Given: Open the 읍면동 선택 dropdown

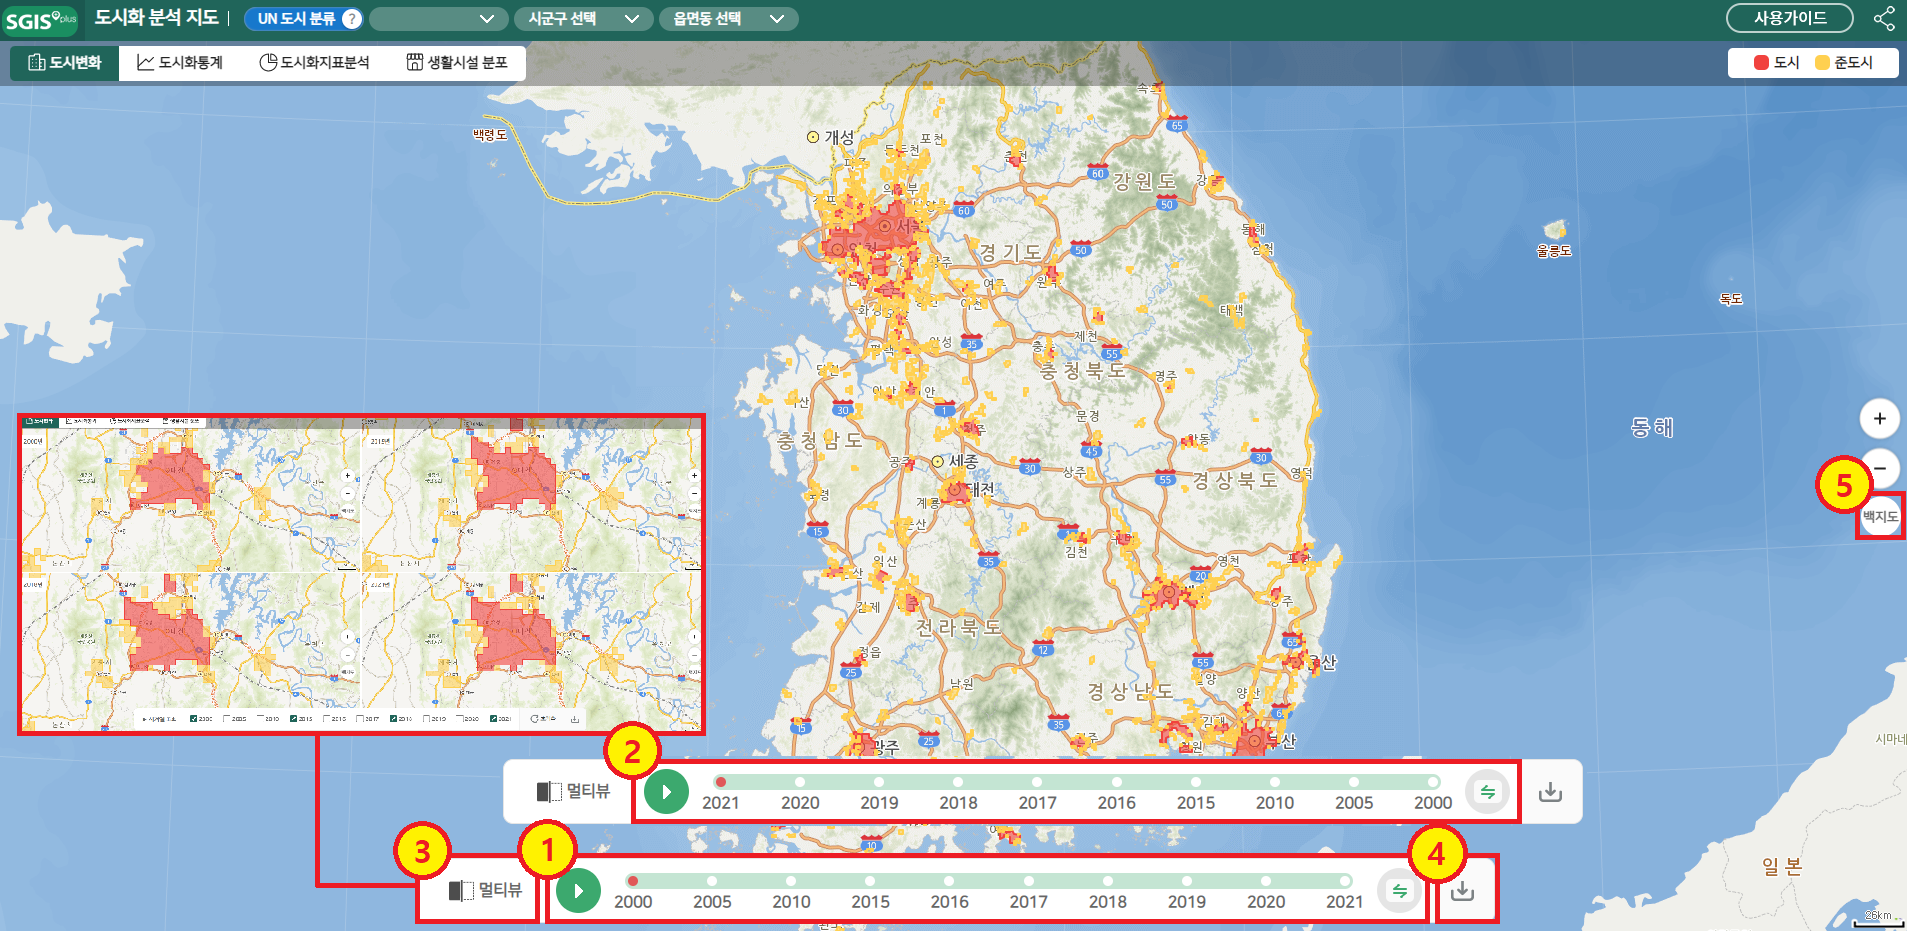Looking at the screenshot, I should coord(728,19).
